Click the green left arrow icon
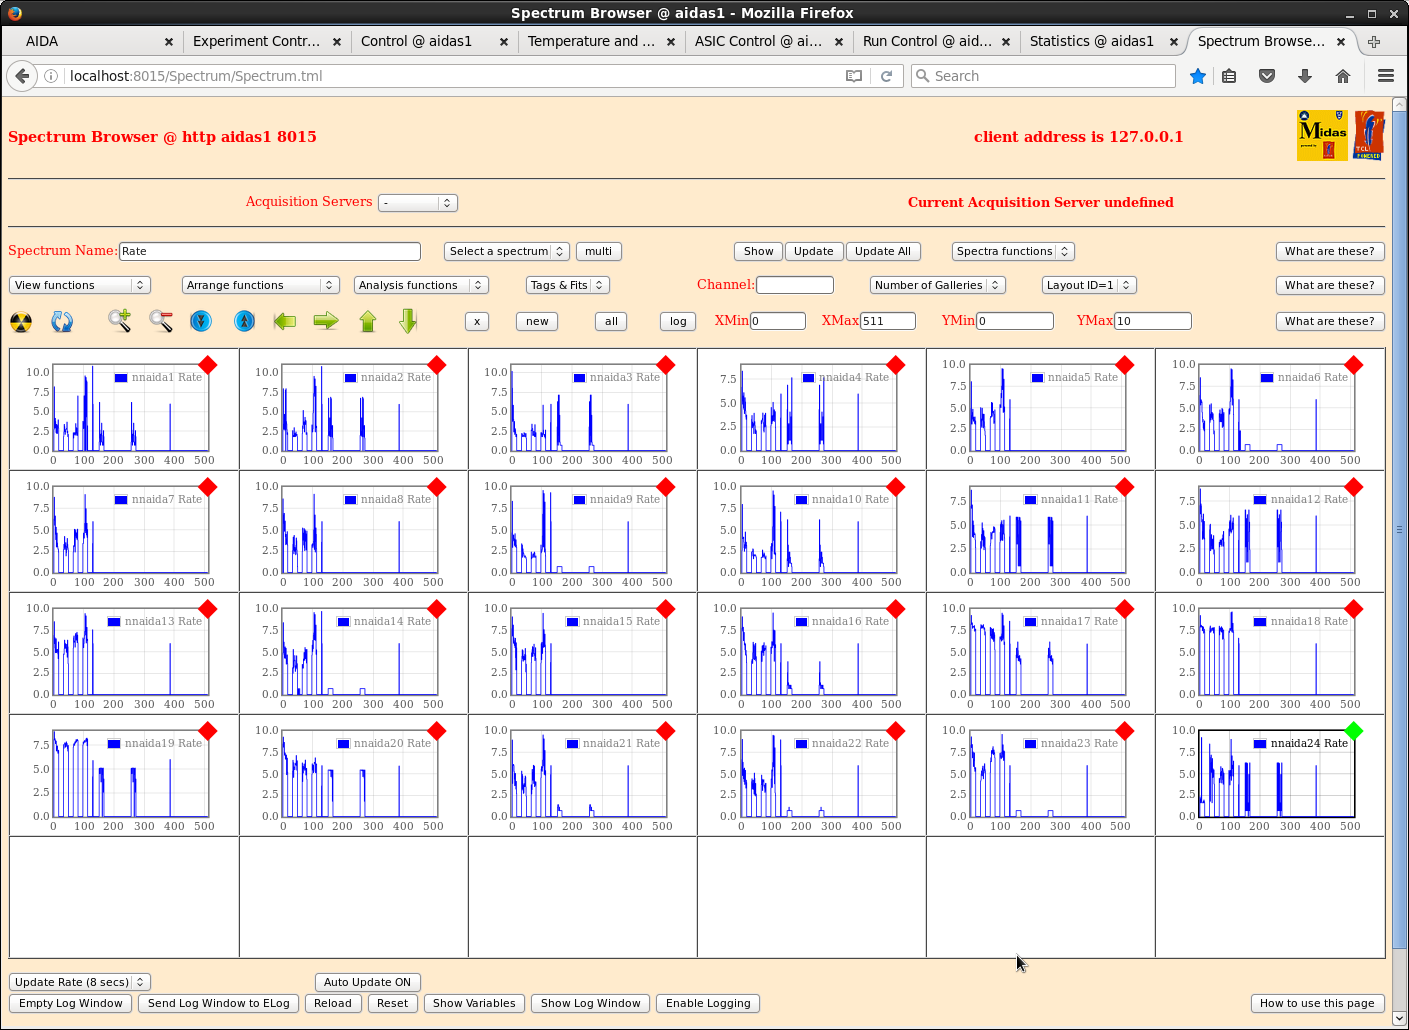Viewport: 1409px width, 1030px height. [x=285, y=321]
